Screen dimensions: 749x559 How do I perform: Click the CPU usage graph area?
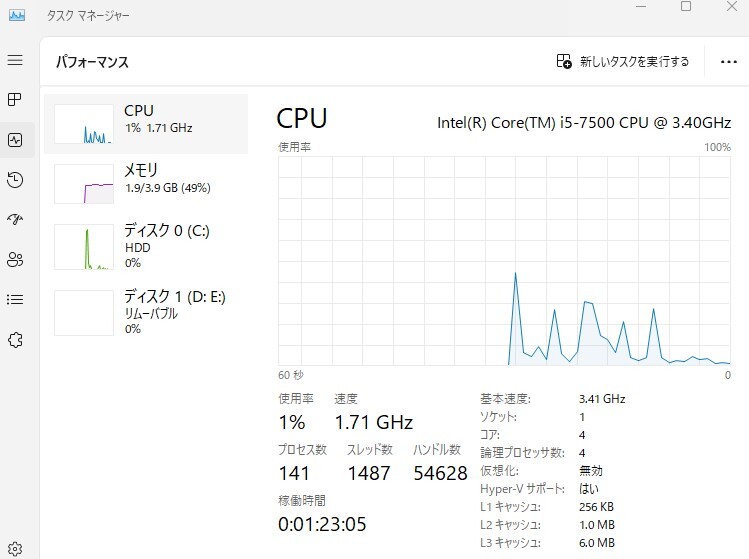click(504, 261)
